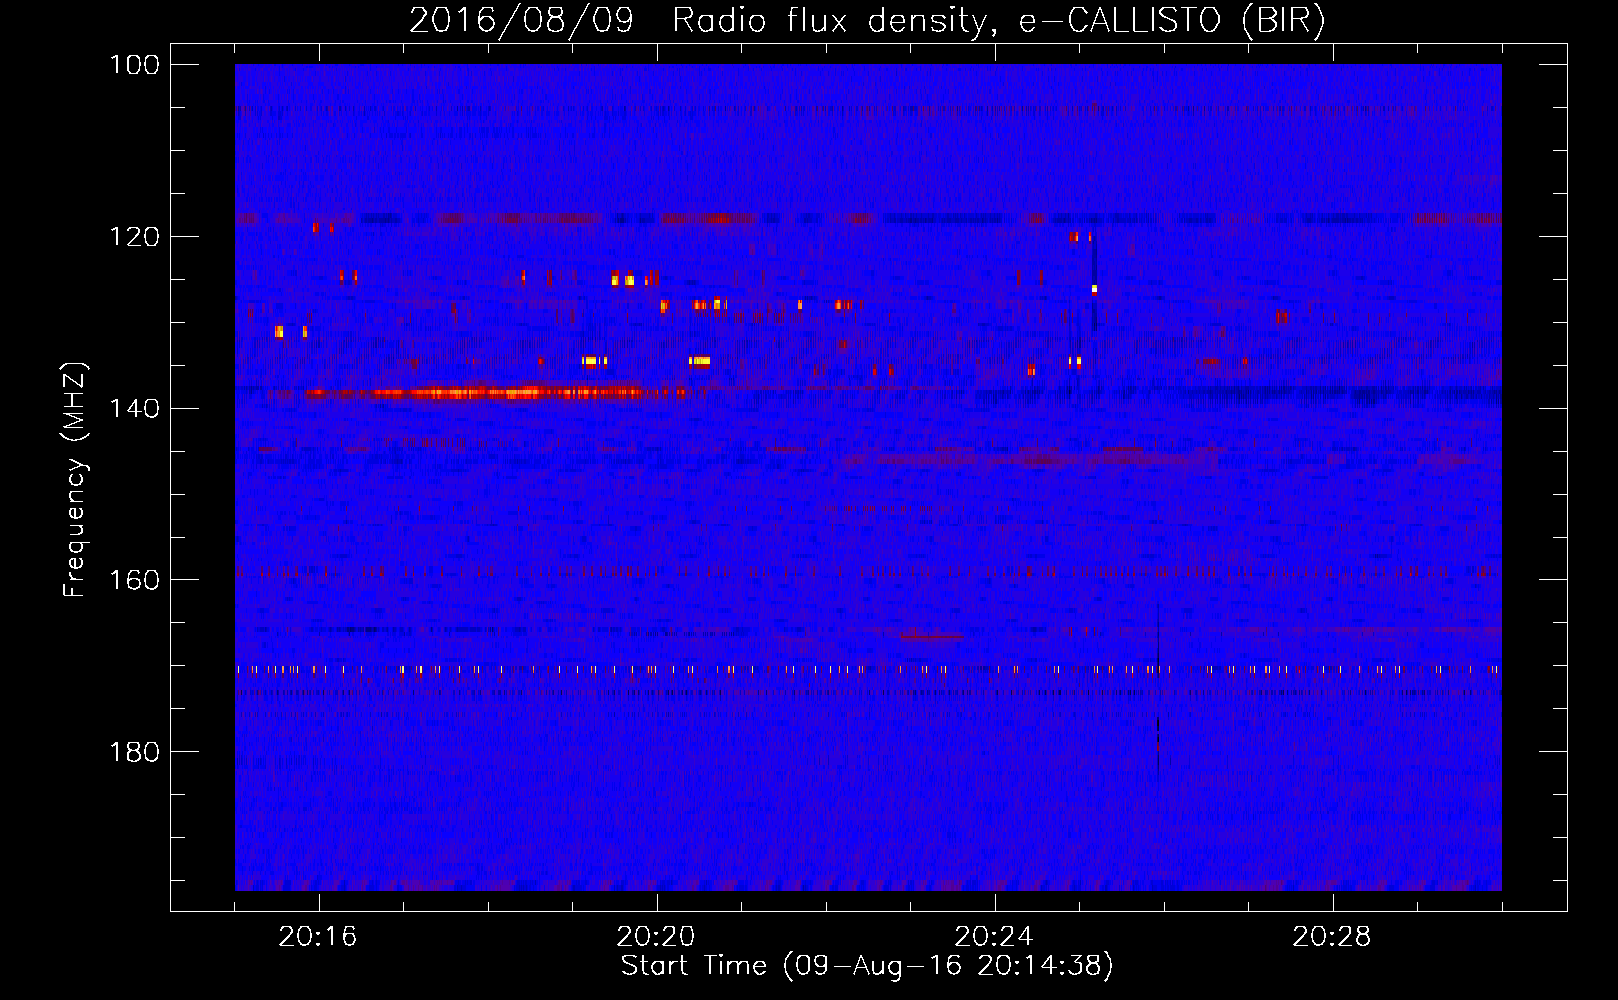Click the 'Start Time (09-Aug-16 20:14:38)' label
Screen dimensions: 1618x1000
[x=867, y=966]
